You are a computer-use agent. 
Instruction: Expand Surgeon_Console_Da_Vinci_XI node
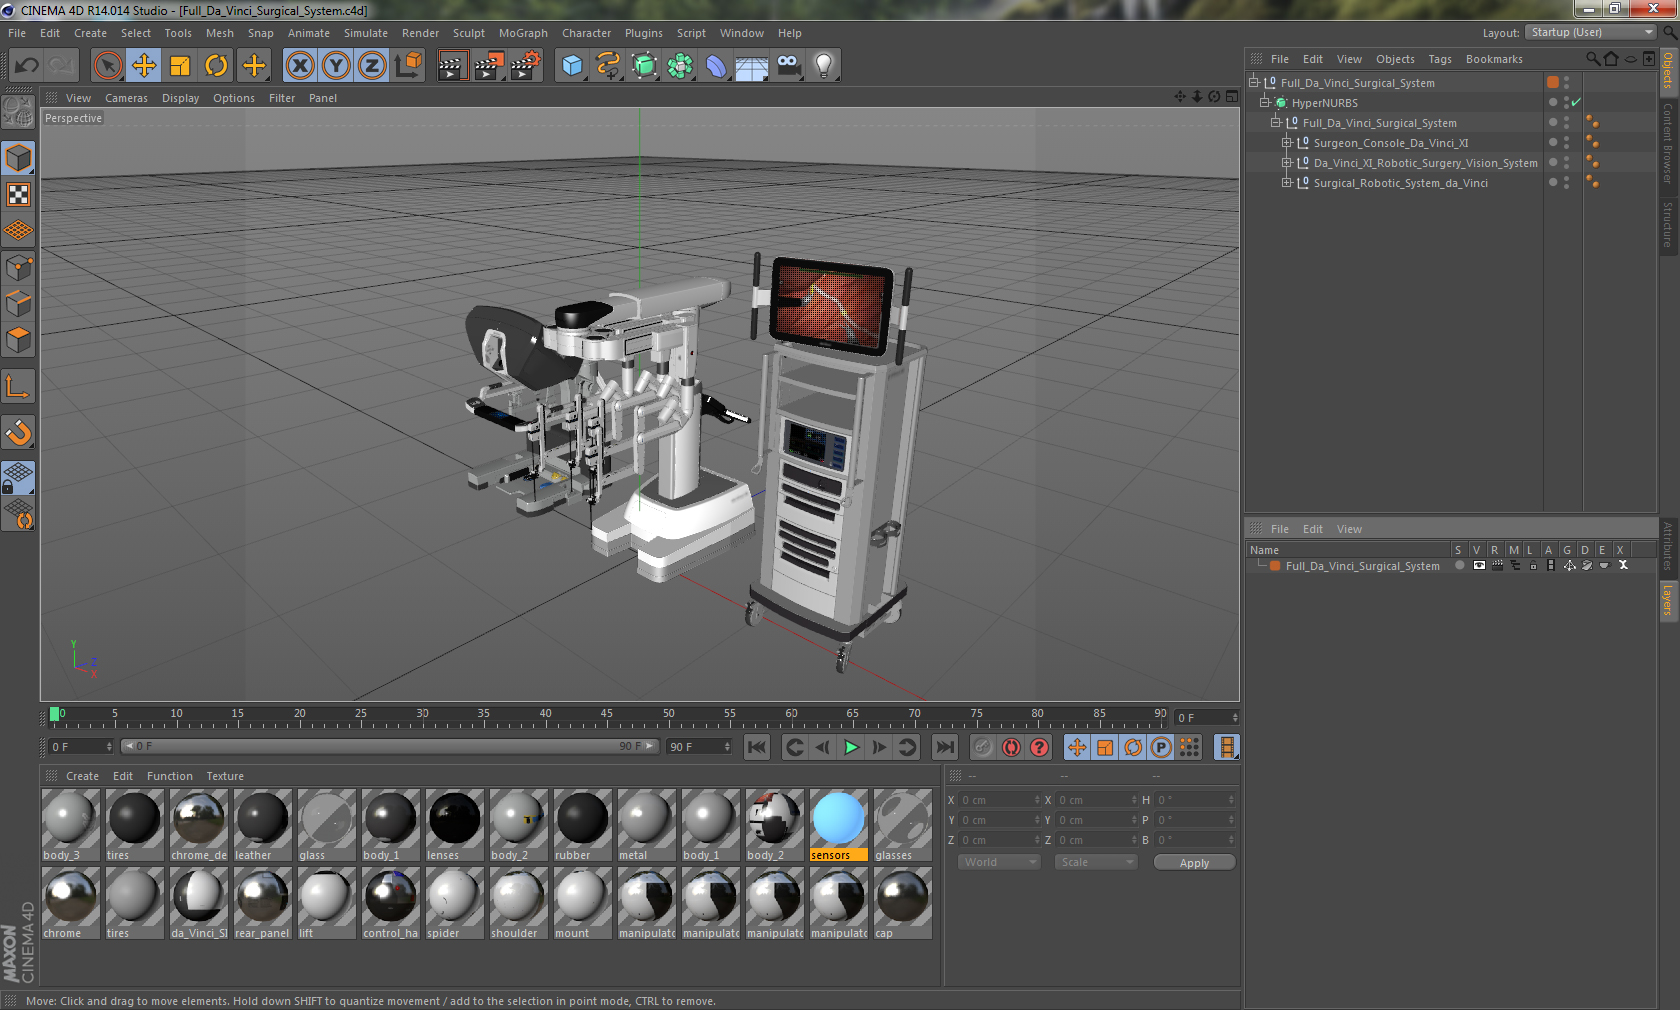pos(1287,143)
